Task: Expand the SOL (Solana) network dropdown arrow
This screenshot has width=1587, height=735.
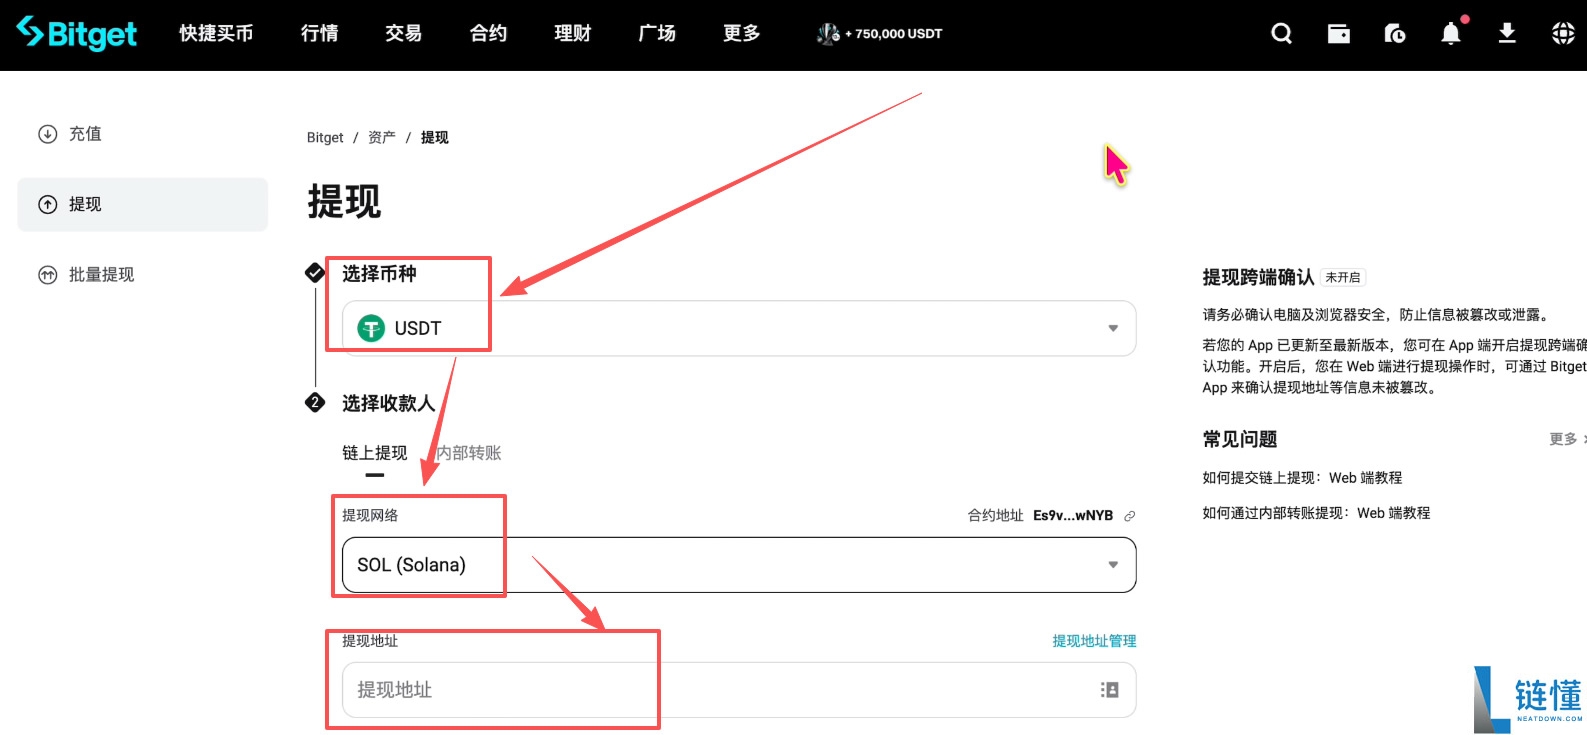Action: [x=1113, y=565]
